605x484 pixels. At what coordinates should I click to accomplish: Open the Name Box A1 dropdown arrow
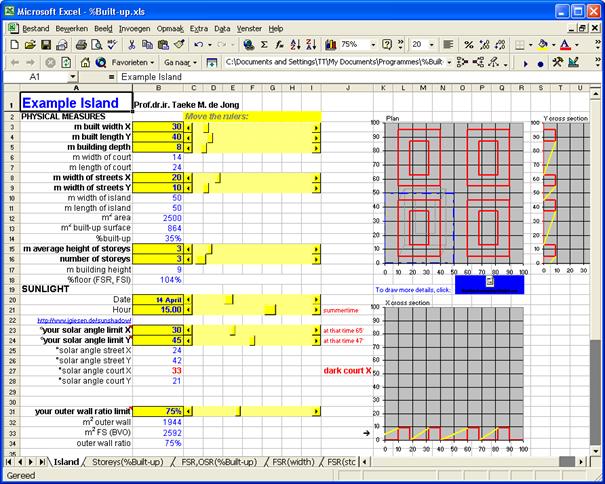pos(73,77)
